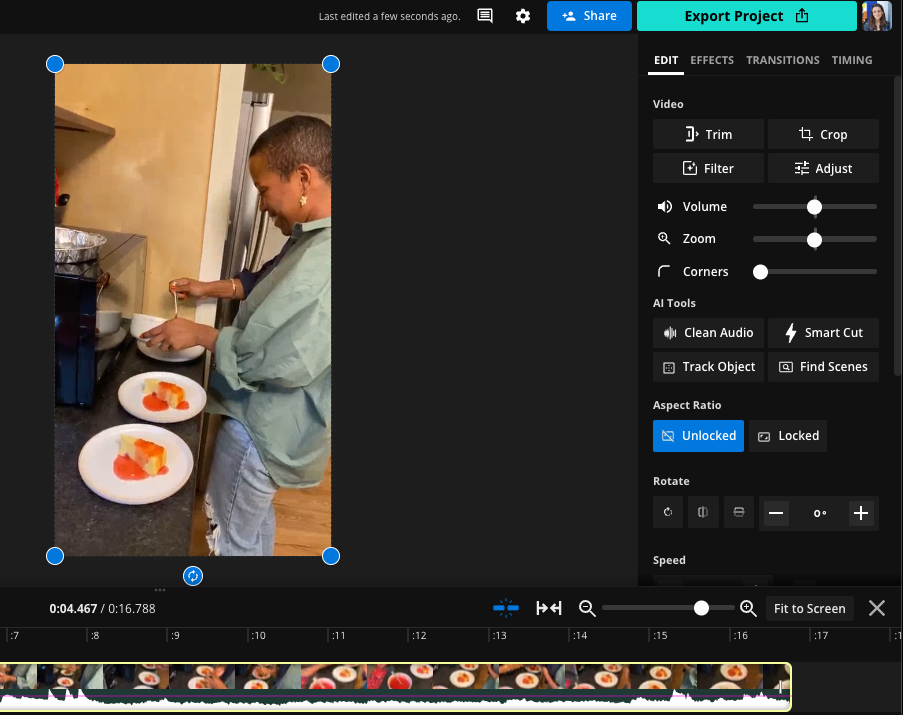The width and height of the screenshot is (903, 715).
Task: Rotate video 90 degrees icon
Action: click(x=668, y=512)
